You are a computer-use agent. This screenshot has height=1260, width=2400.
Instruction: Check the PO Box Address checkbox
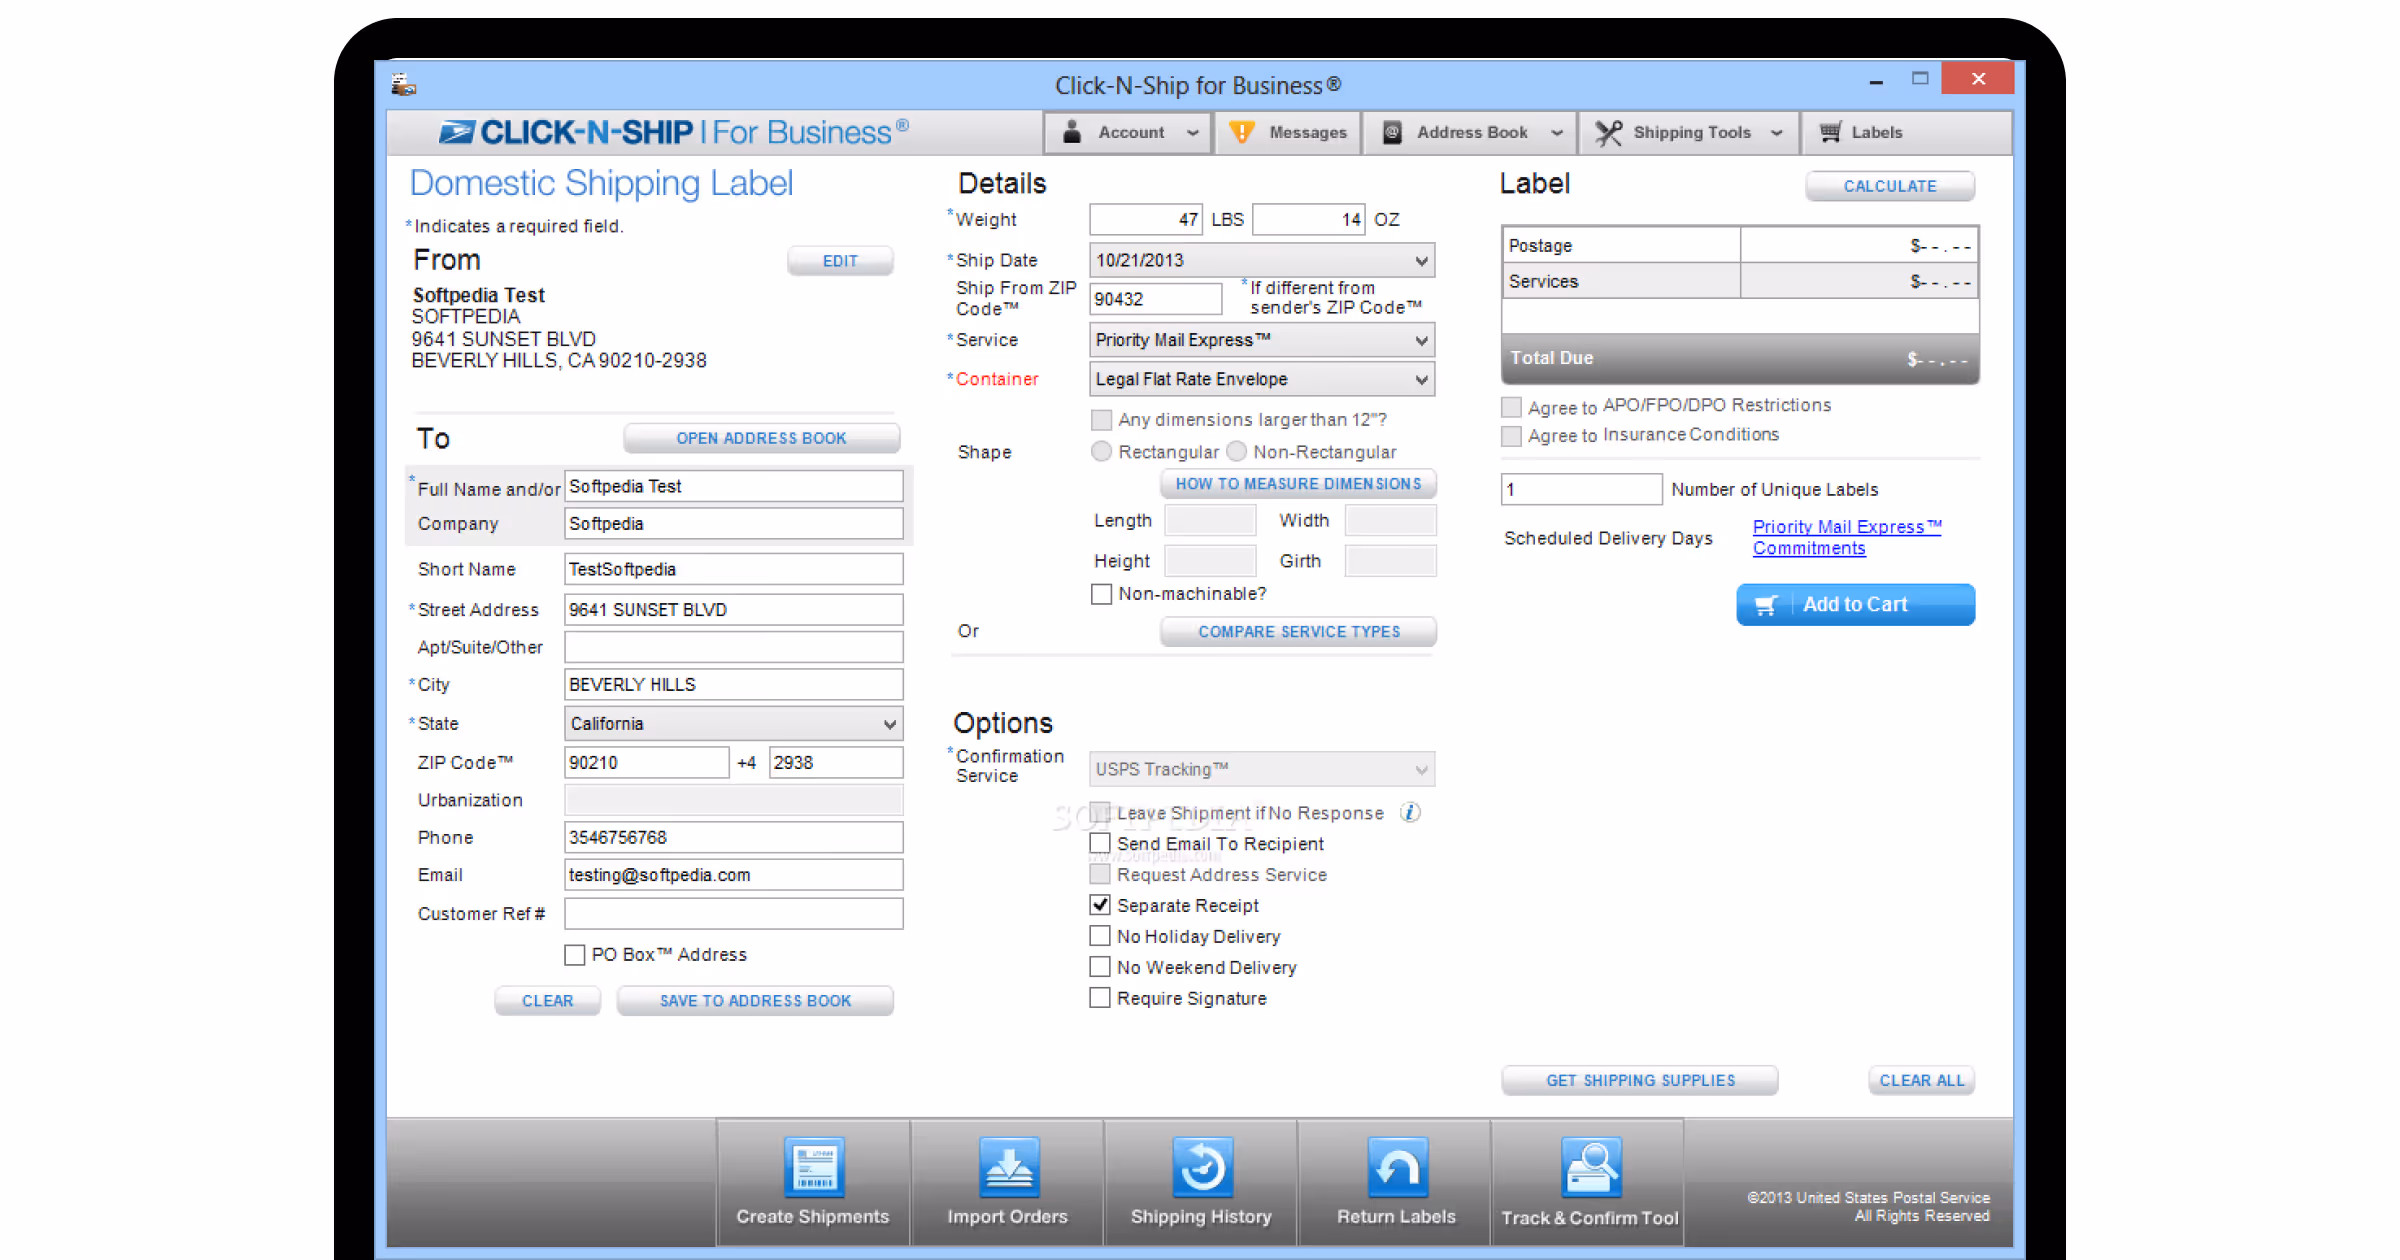click(575, 955)
